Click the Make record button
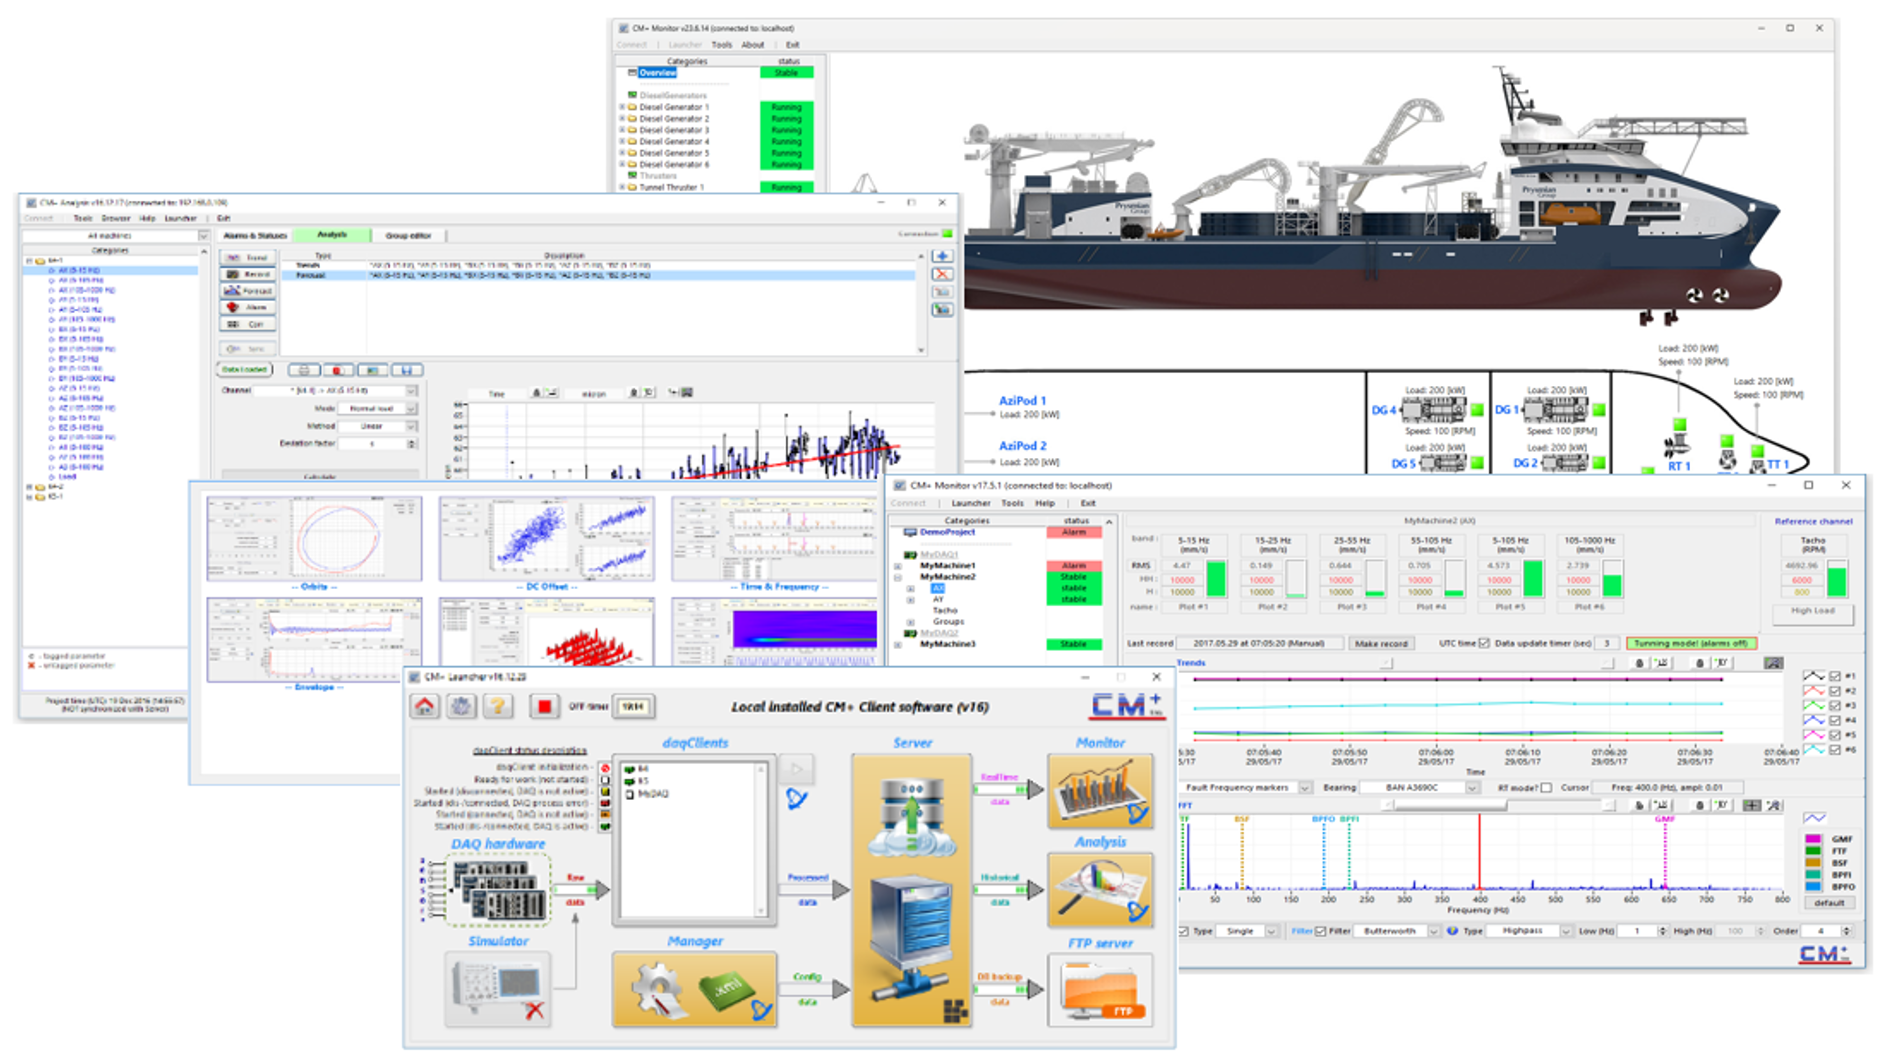This screenshot has width=1882, height=1059. tap(1381, 644)
